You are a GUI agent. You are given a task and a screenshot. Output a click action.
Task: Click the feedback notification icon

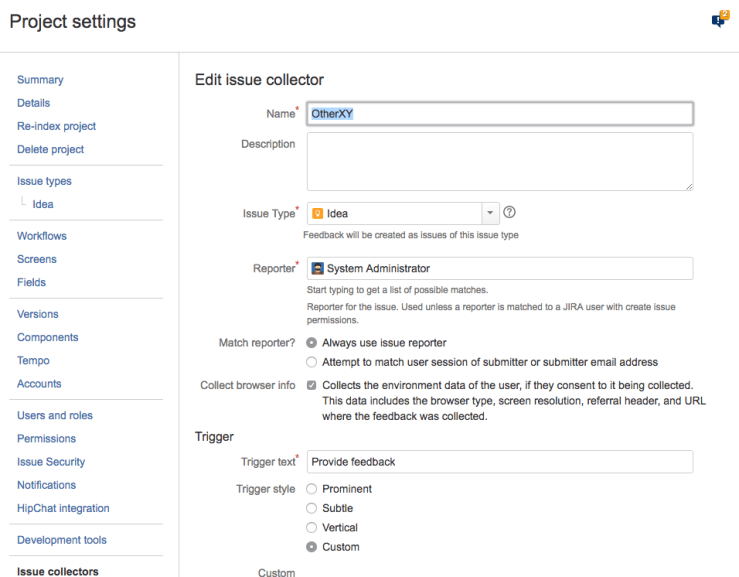click(718, 19)
